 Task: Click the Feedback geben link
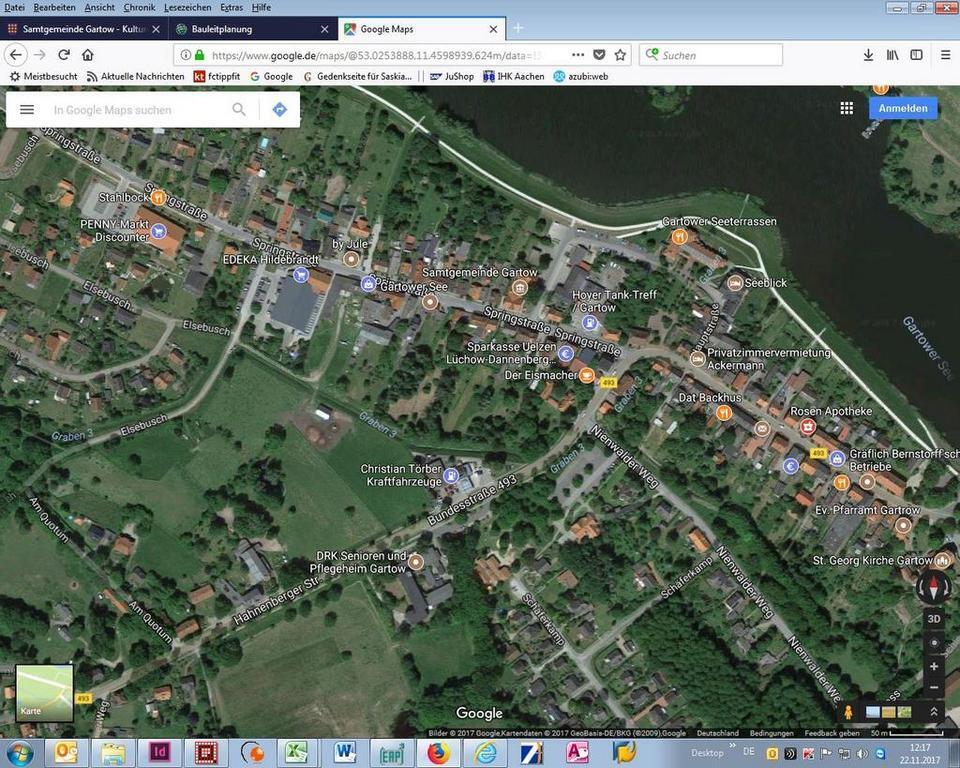pos(832,733)
